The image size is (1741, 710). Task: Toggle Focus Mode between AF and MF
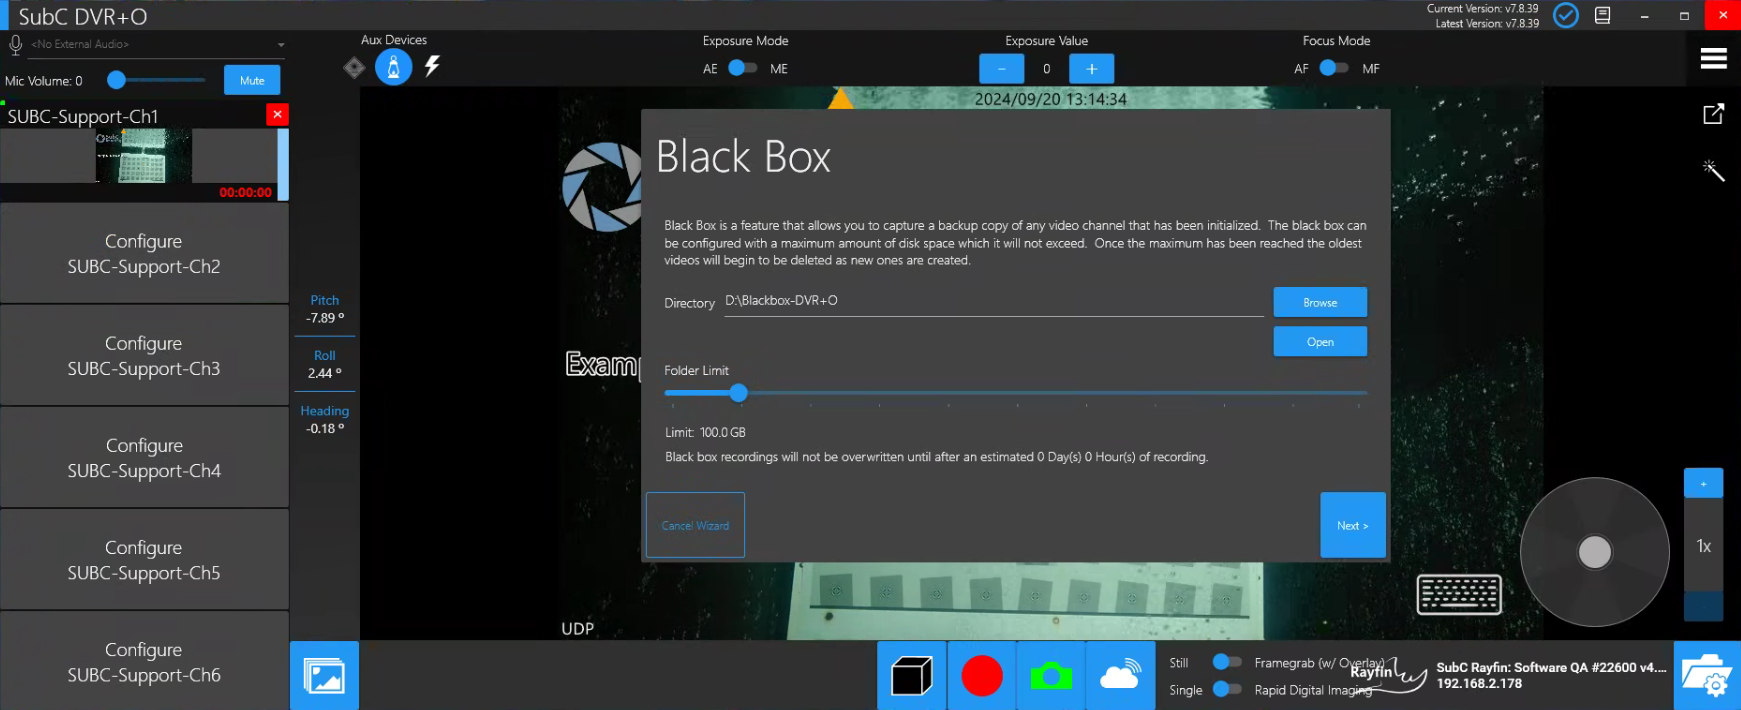pos(1333,68)
